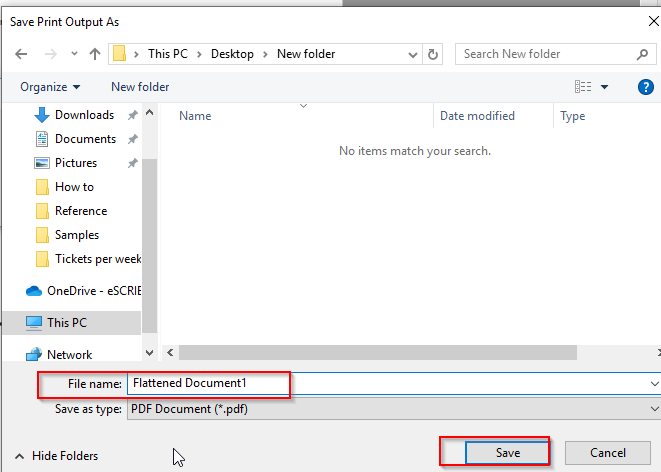This screenshot has height=472, width=661.
Task: Select the Downloads folder in sidebar
Action: [x=84, y=115]
